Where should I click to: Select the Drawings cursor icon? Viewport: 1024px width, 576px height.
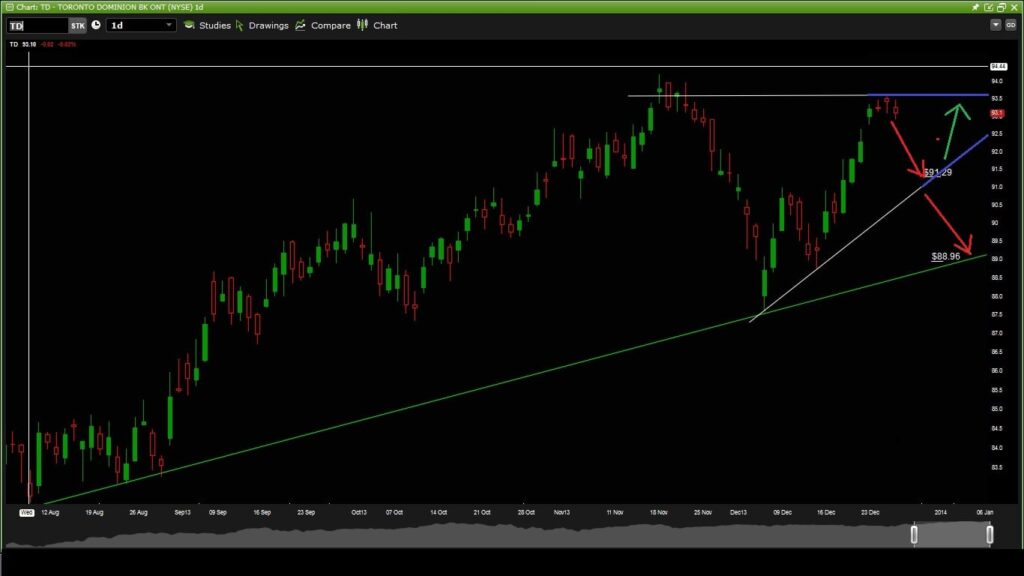(238, 25)
